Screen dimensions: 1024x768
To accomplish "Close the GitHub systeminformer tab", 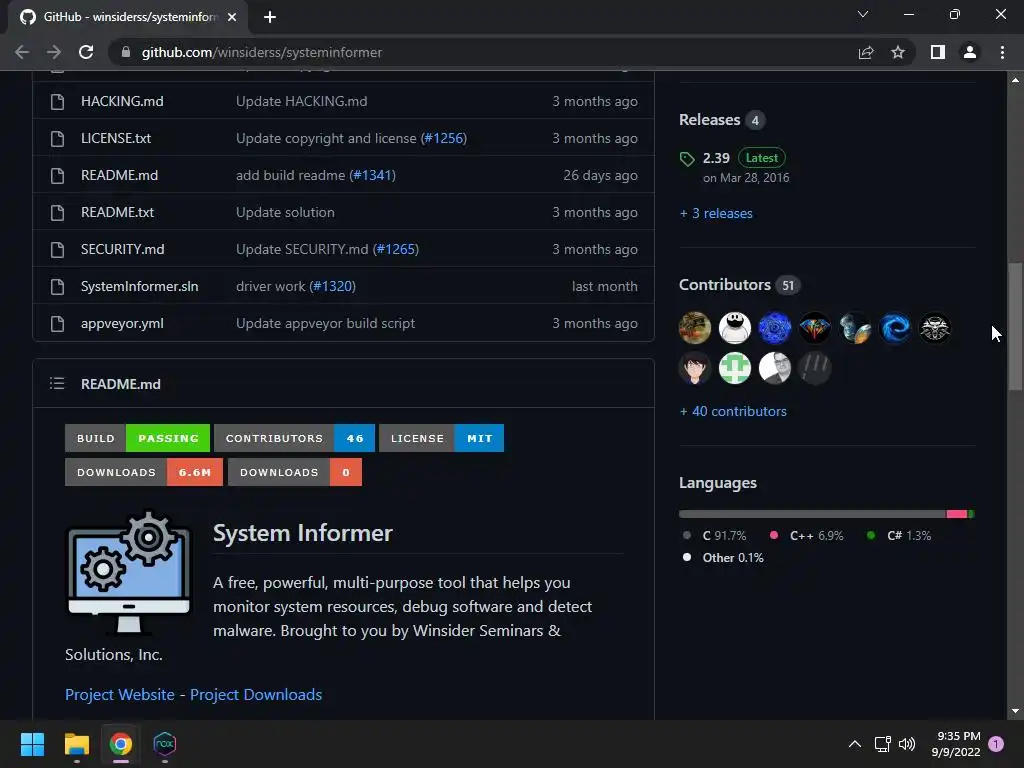I will (x=232, y=17).
